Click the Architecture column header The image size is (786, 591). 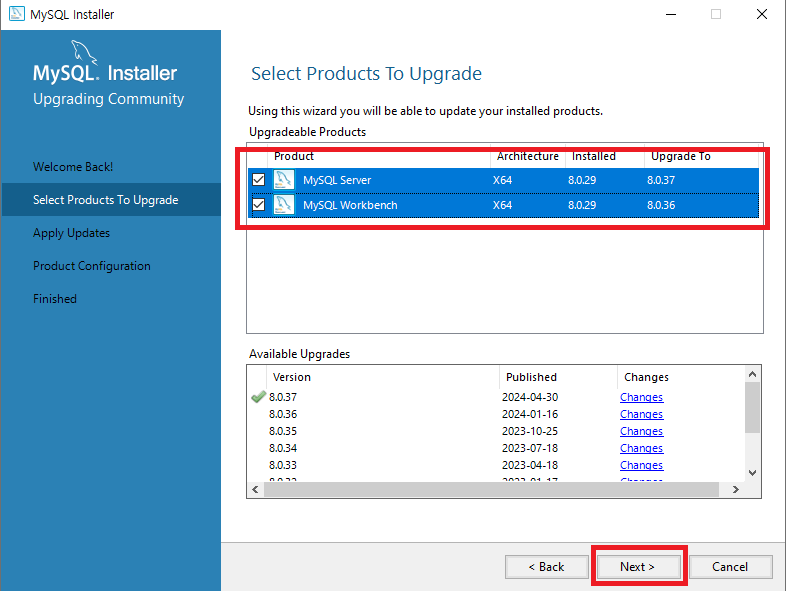tap(527, 156)
